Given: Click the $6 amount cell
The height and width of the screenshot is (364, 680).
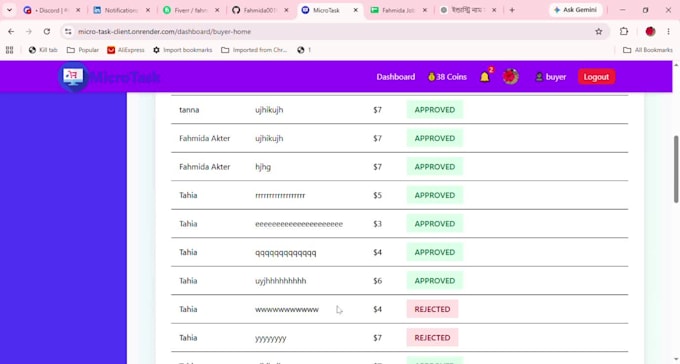Looking at the screenshot, I should [377, 281].
